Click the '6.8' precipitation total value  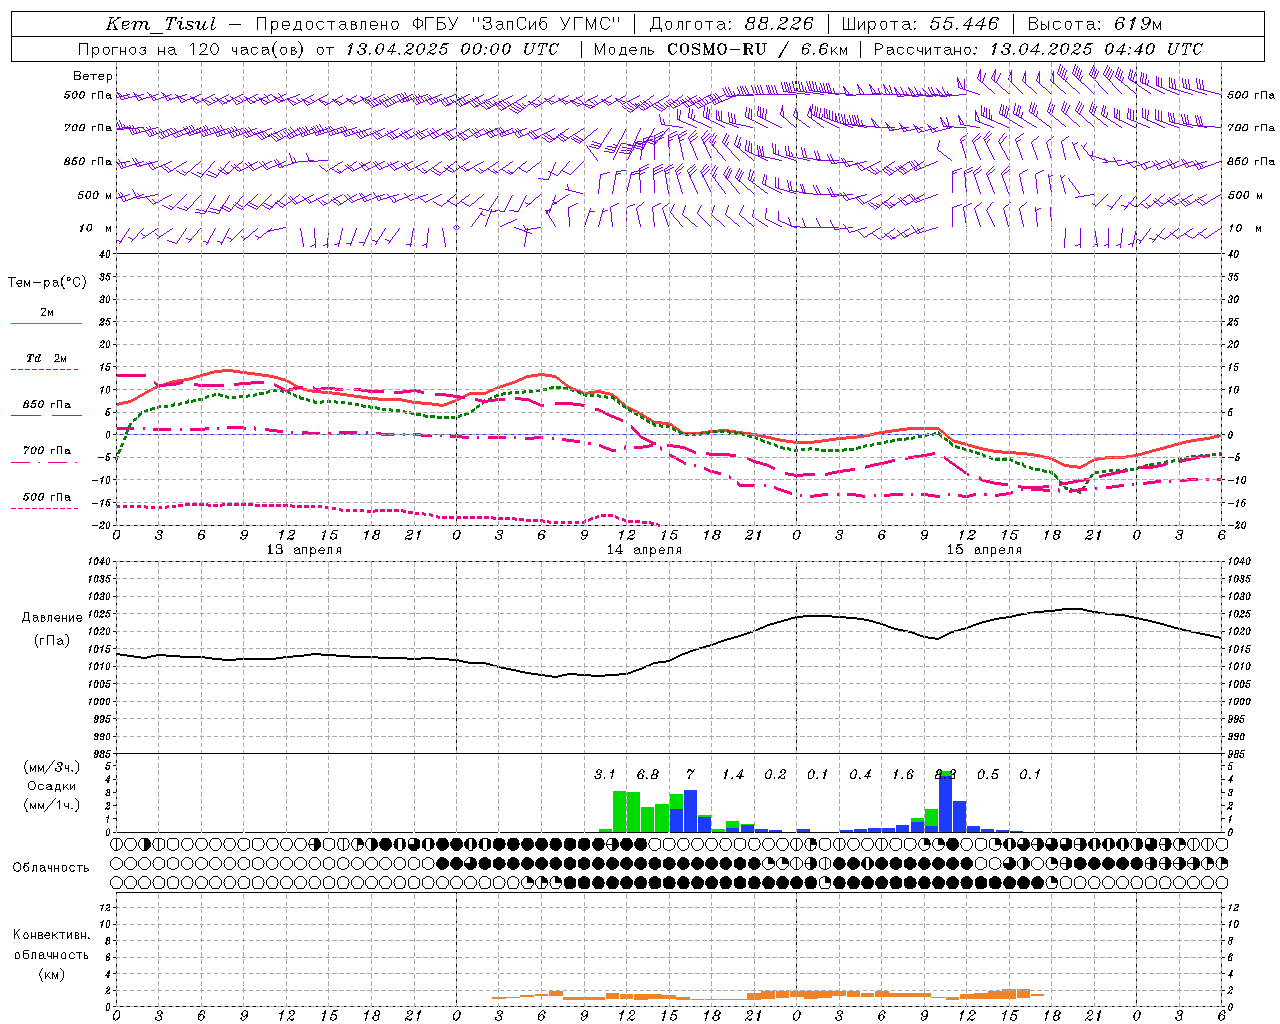coord(647,774)
